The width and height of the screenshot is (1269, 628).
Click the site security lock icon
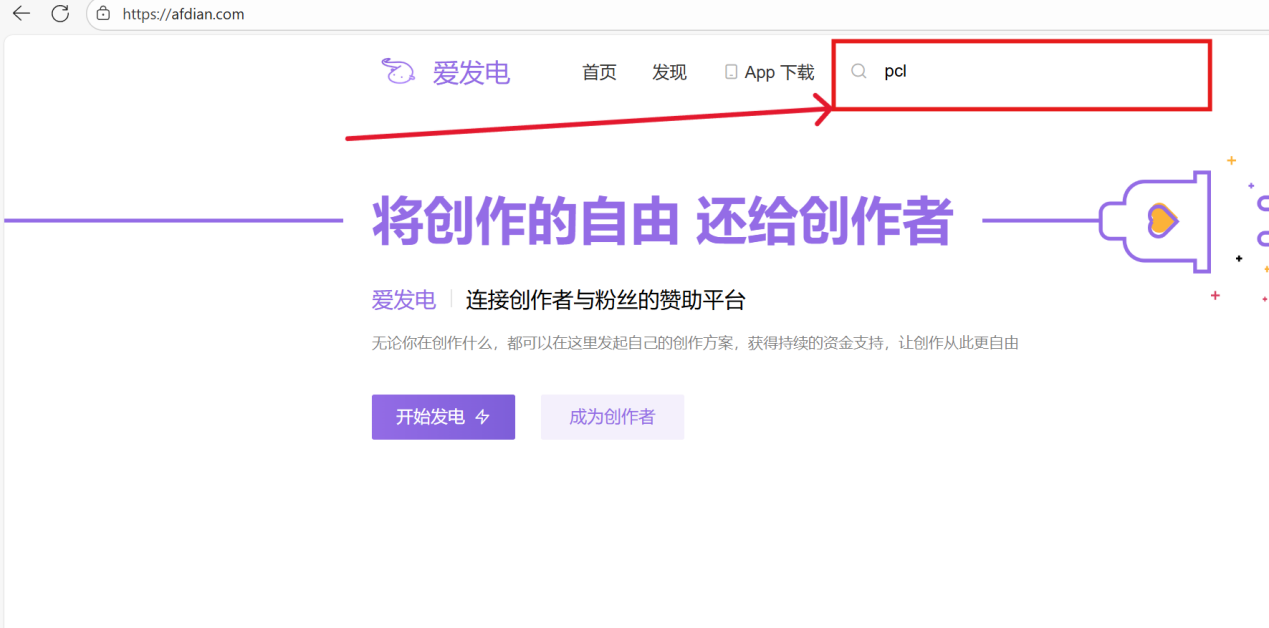click(x=103, y=14)
